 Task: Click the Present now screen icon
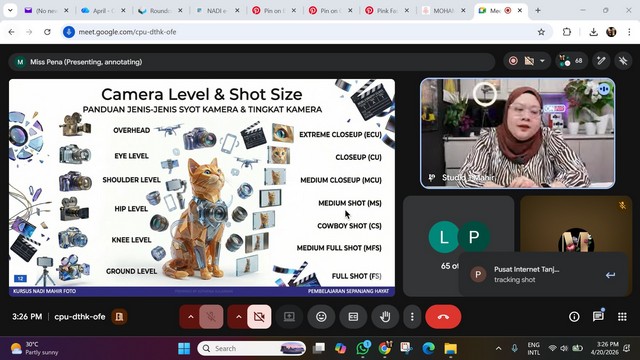click(289, 316)
